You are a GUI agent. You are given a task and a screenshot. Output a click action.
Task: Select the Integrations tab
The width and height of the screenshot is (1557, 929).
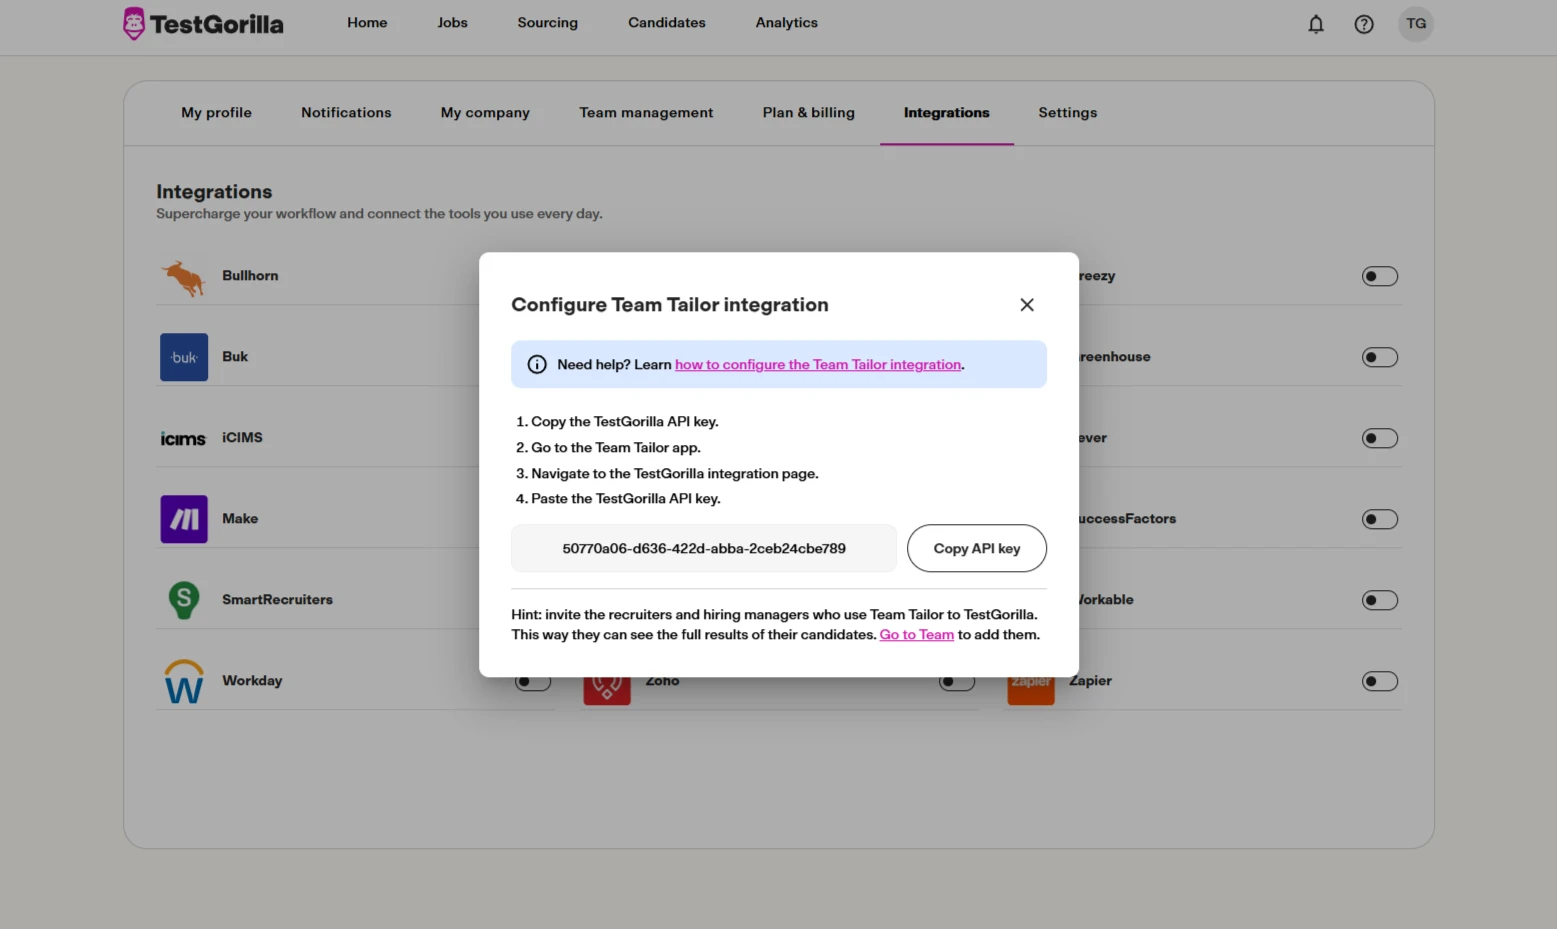click(947, 113)
